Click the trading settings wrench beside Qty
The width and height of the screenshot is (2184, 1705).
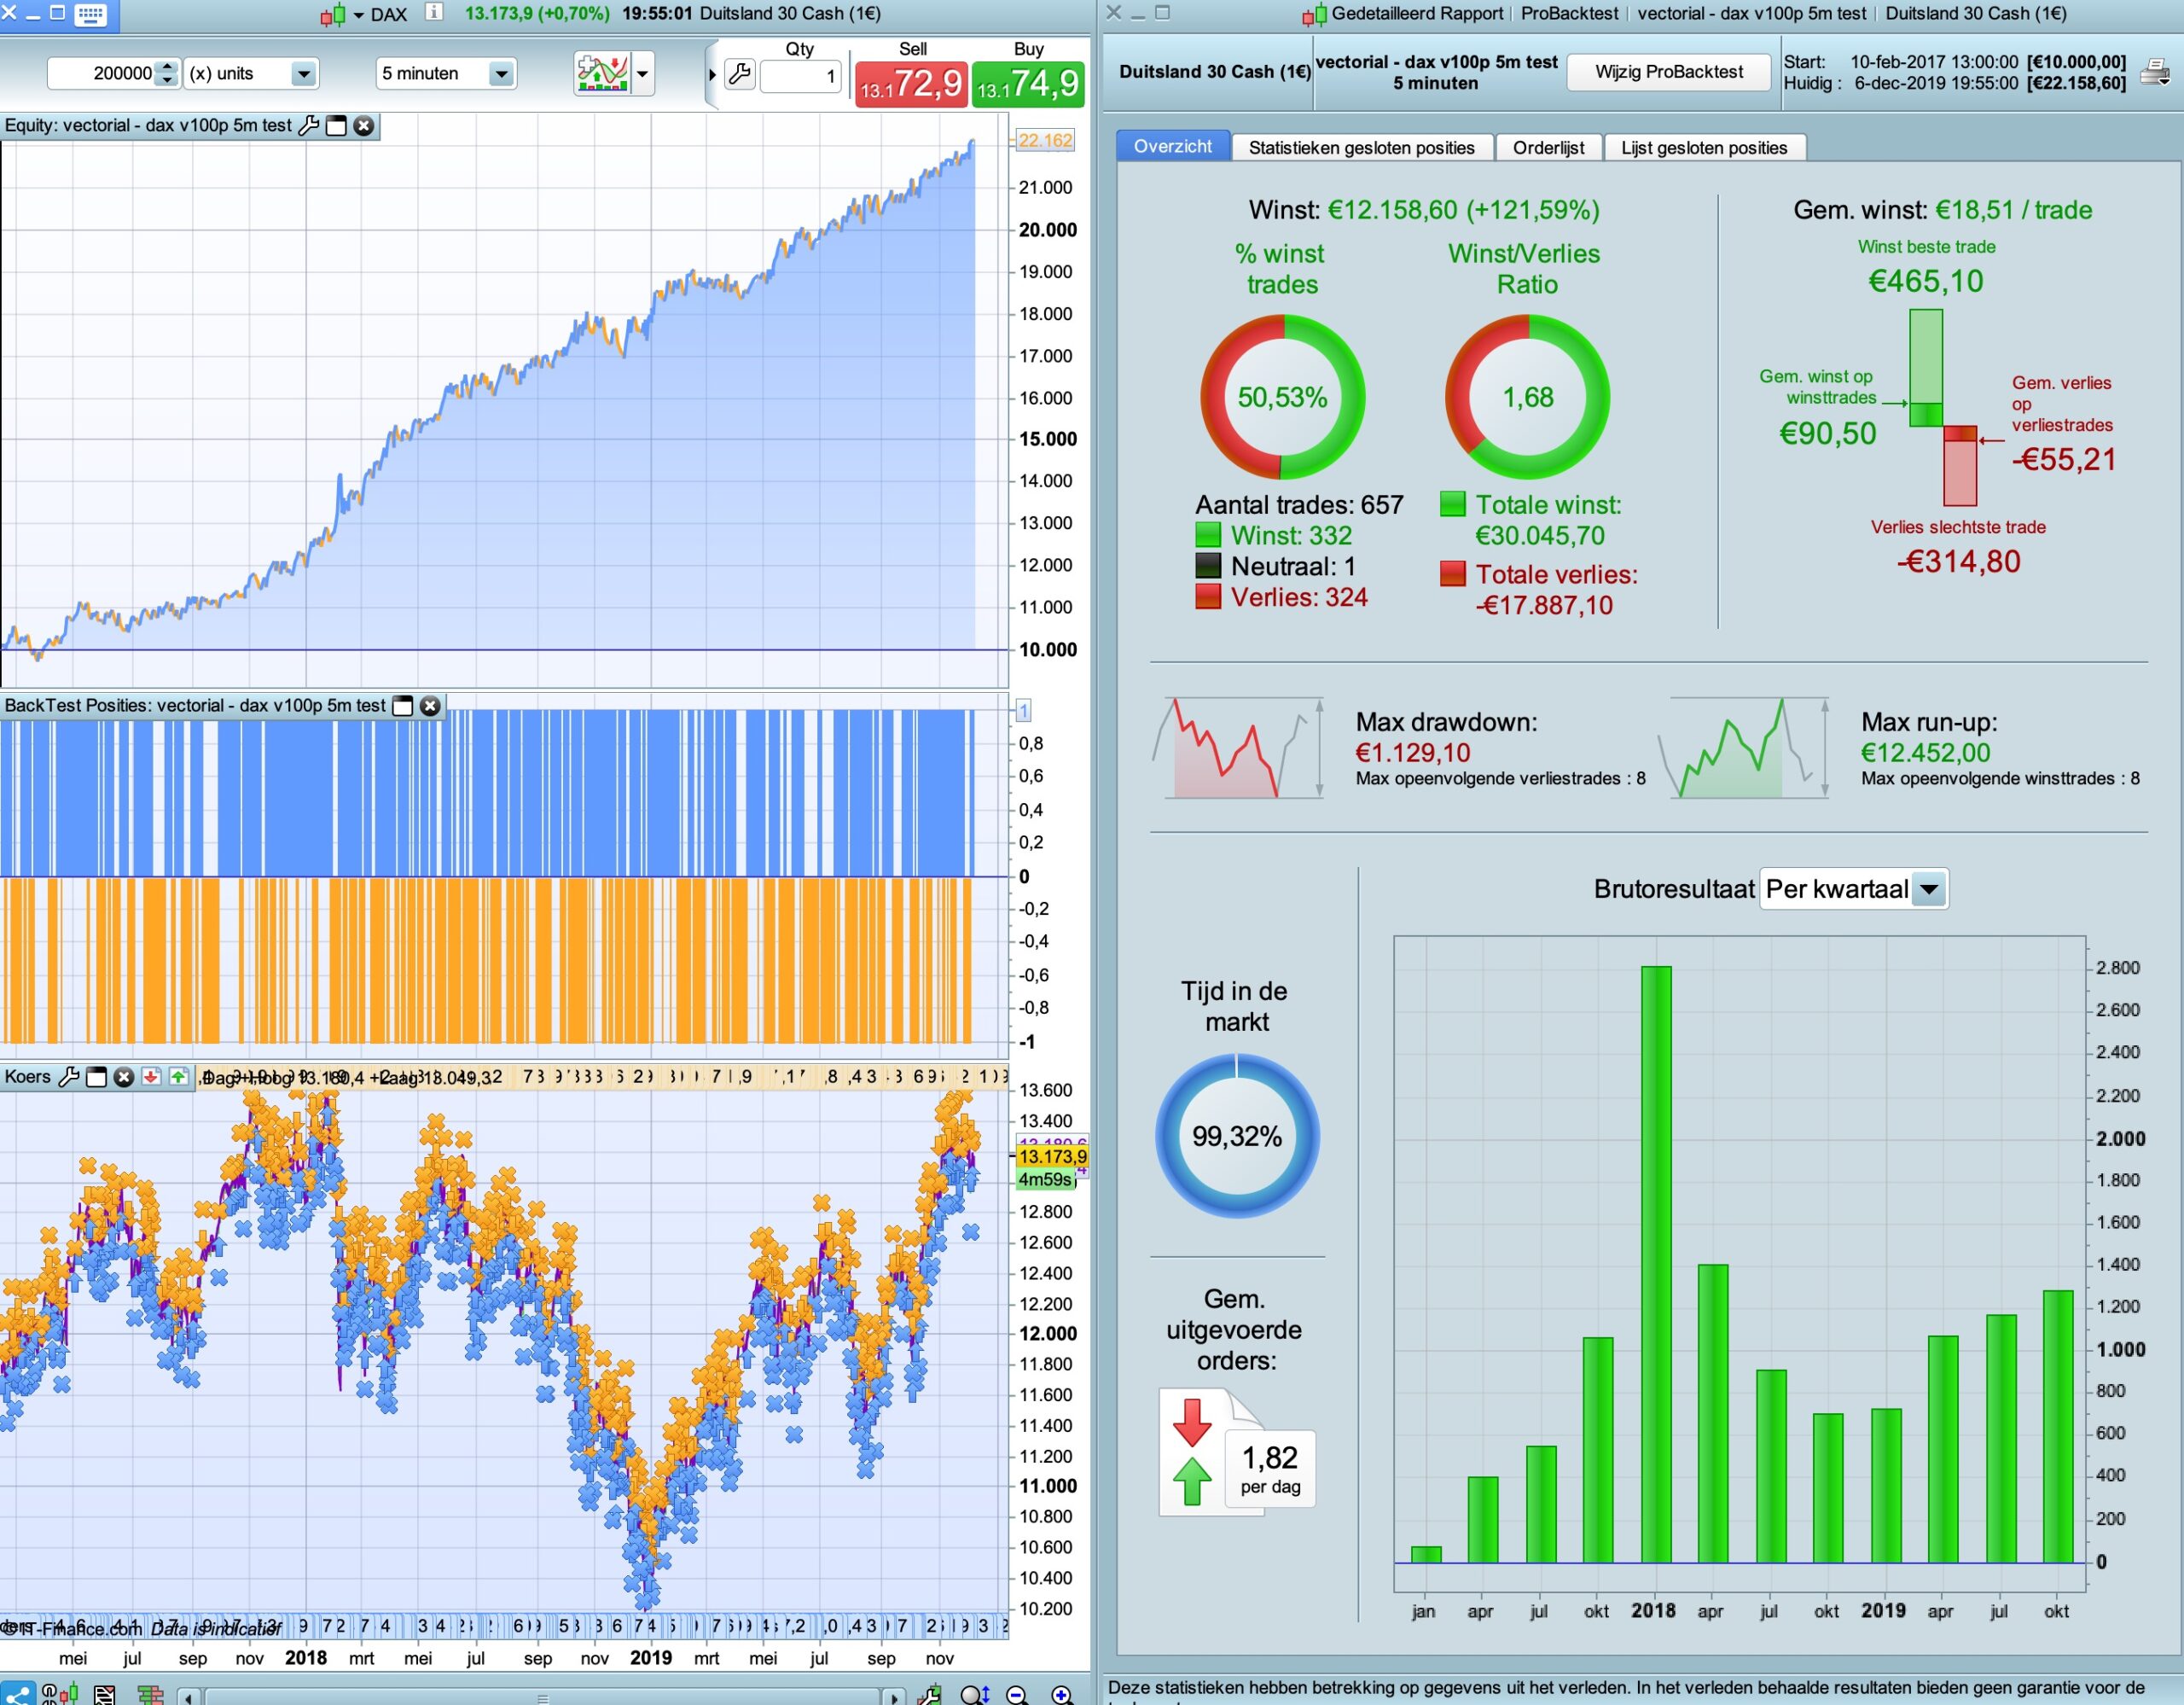(x=740, y=74)
